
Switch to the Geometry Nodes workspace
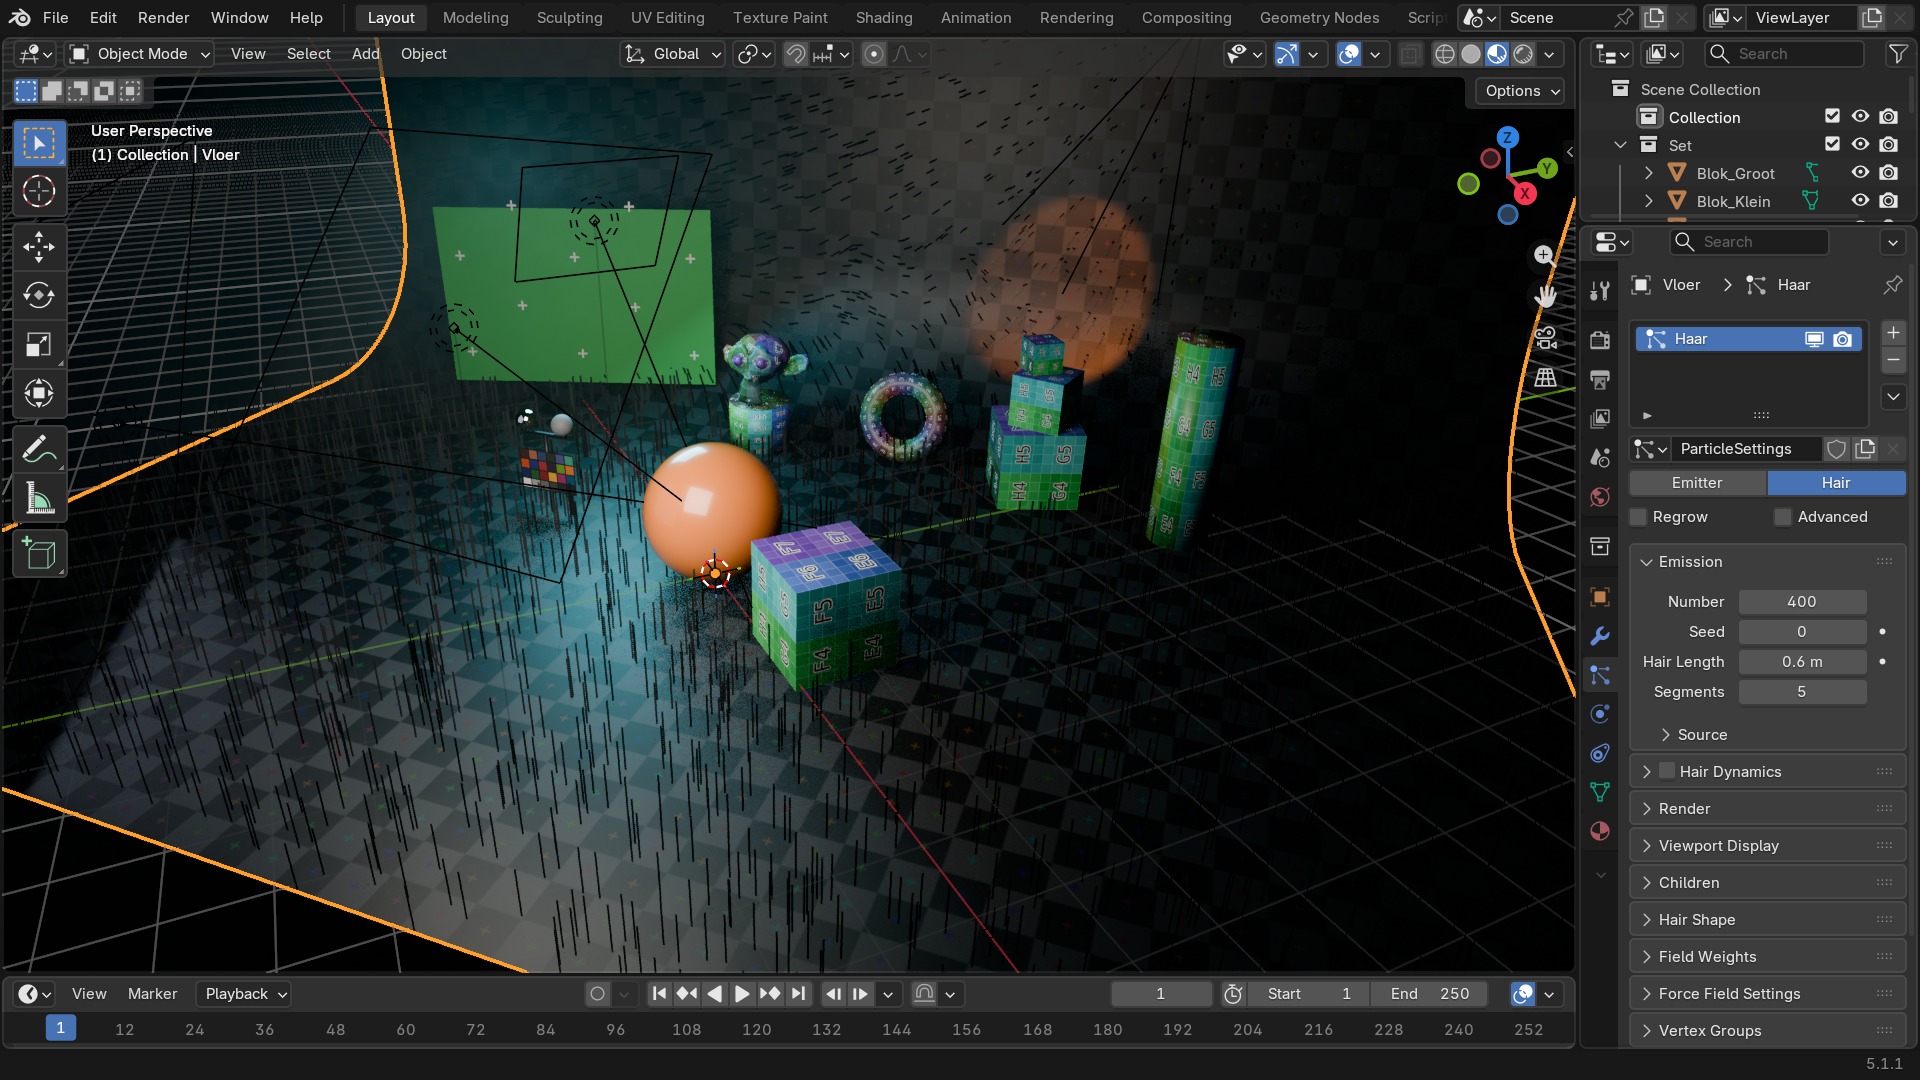(1319, 18)
